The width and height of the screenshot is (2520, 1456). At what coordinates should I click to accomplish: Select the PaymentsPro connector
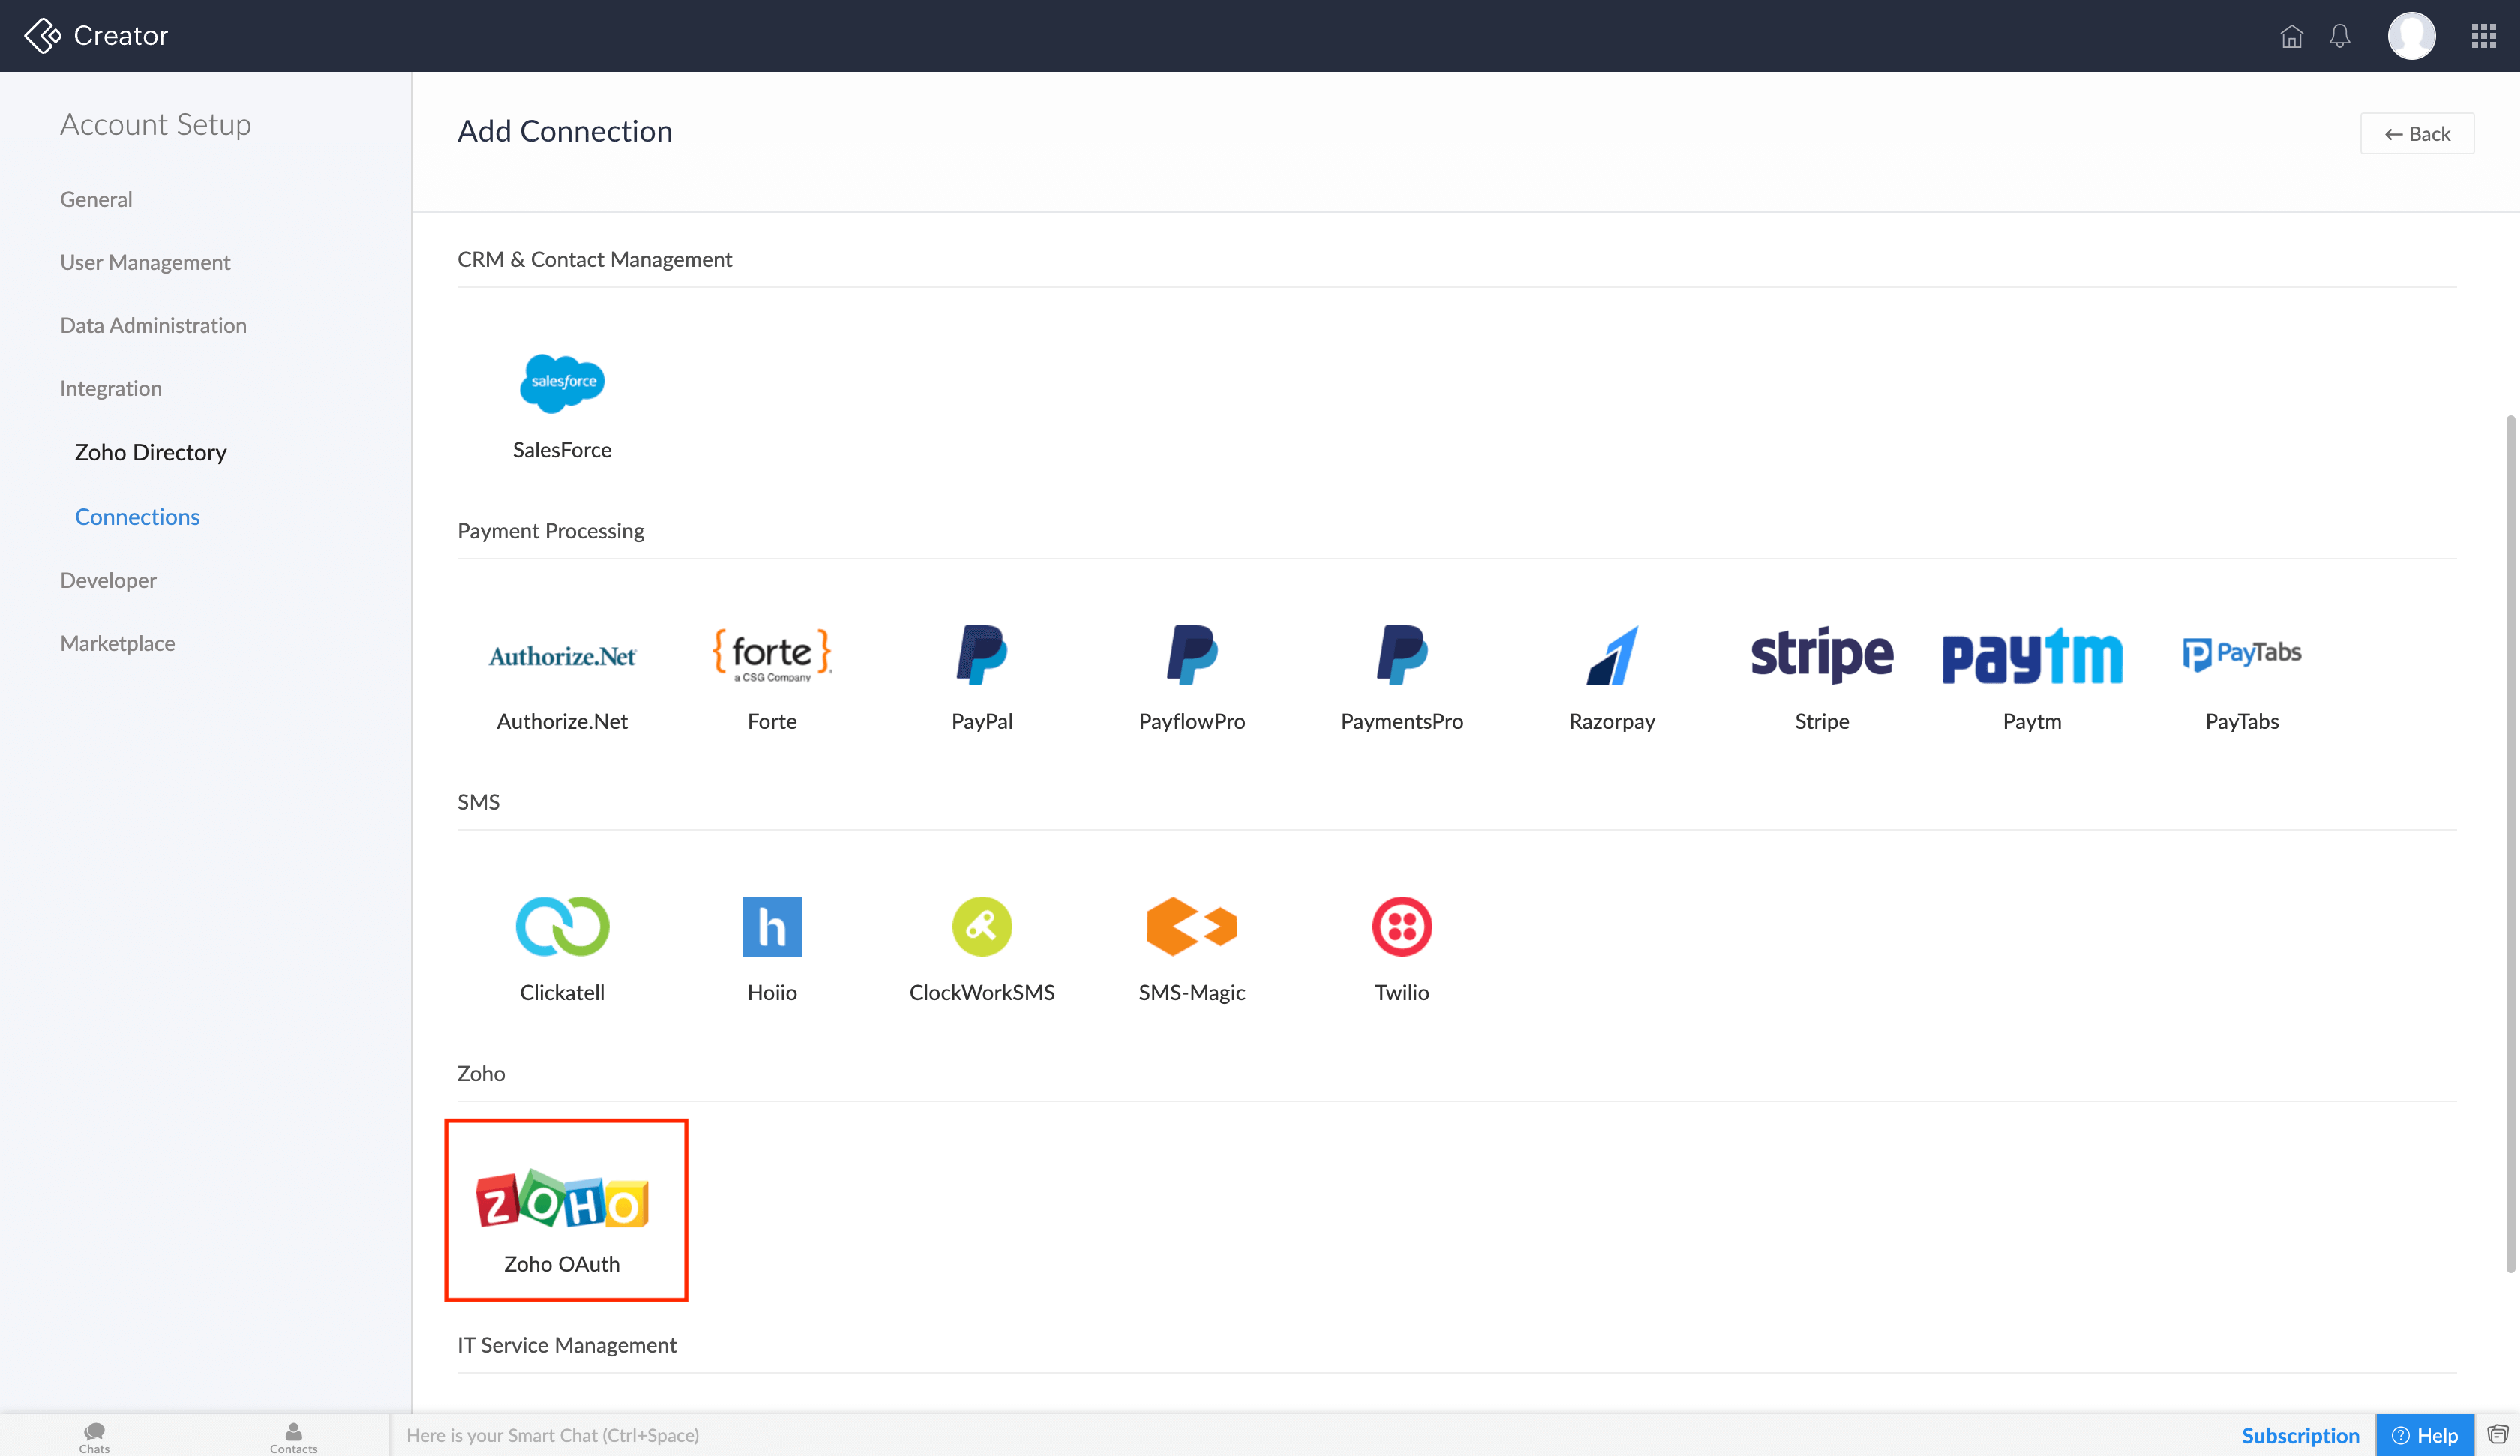click(1402, 677)
